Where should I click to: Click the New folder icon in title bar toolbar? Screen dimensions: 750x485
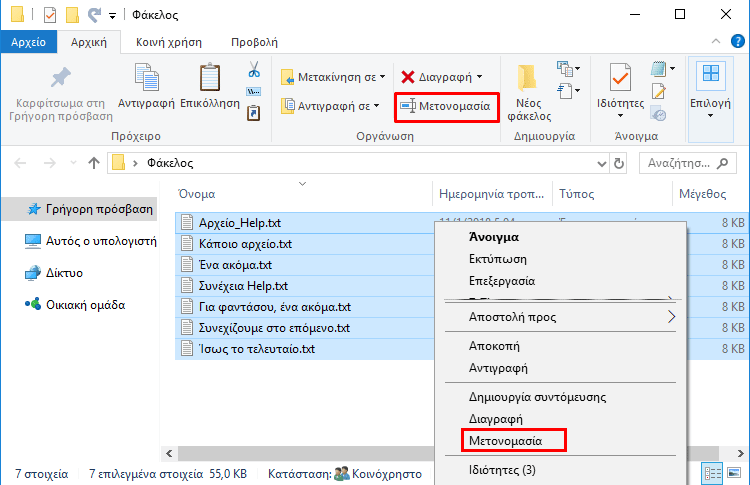[x=72, y=15]
